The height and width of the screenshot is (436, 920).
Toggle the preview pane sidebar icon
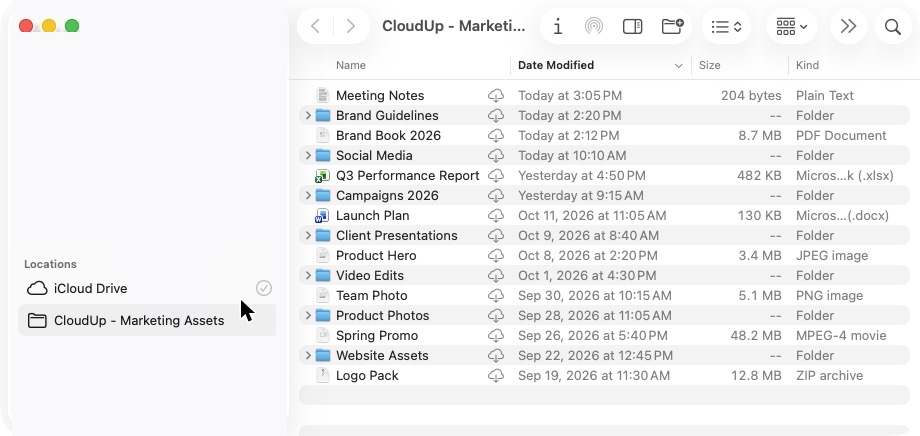tap(632, 26)
